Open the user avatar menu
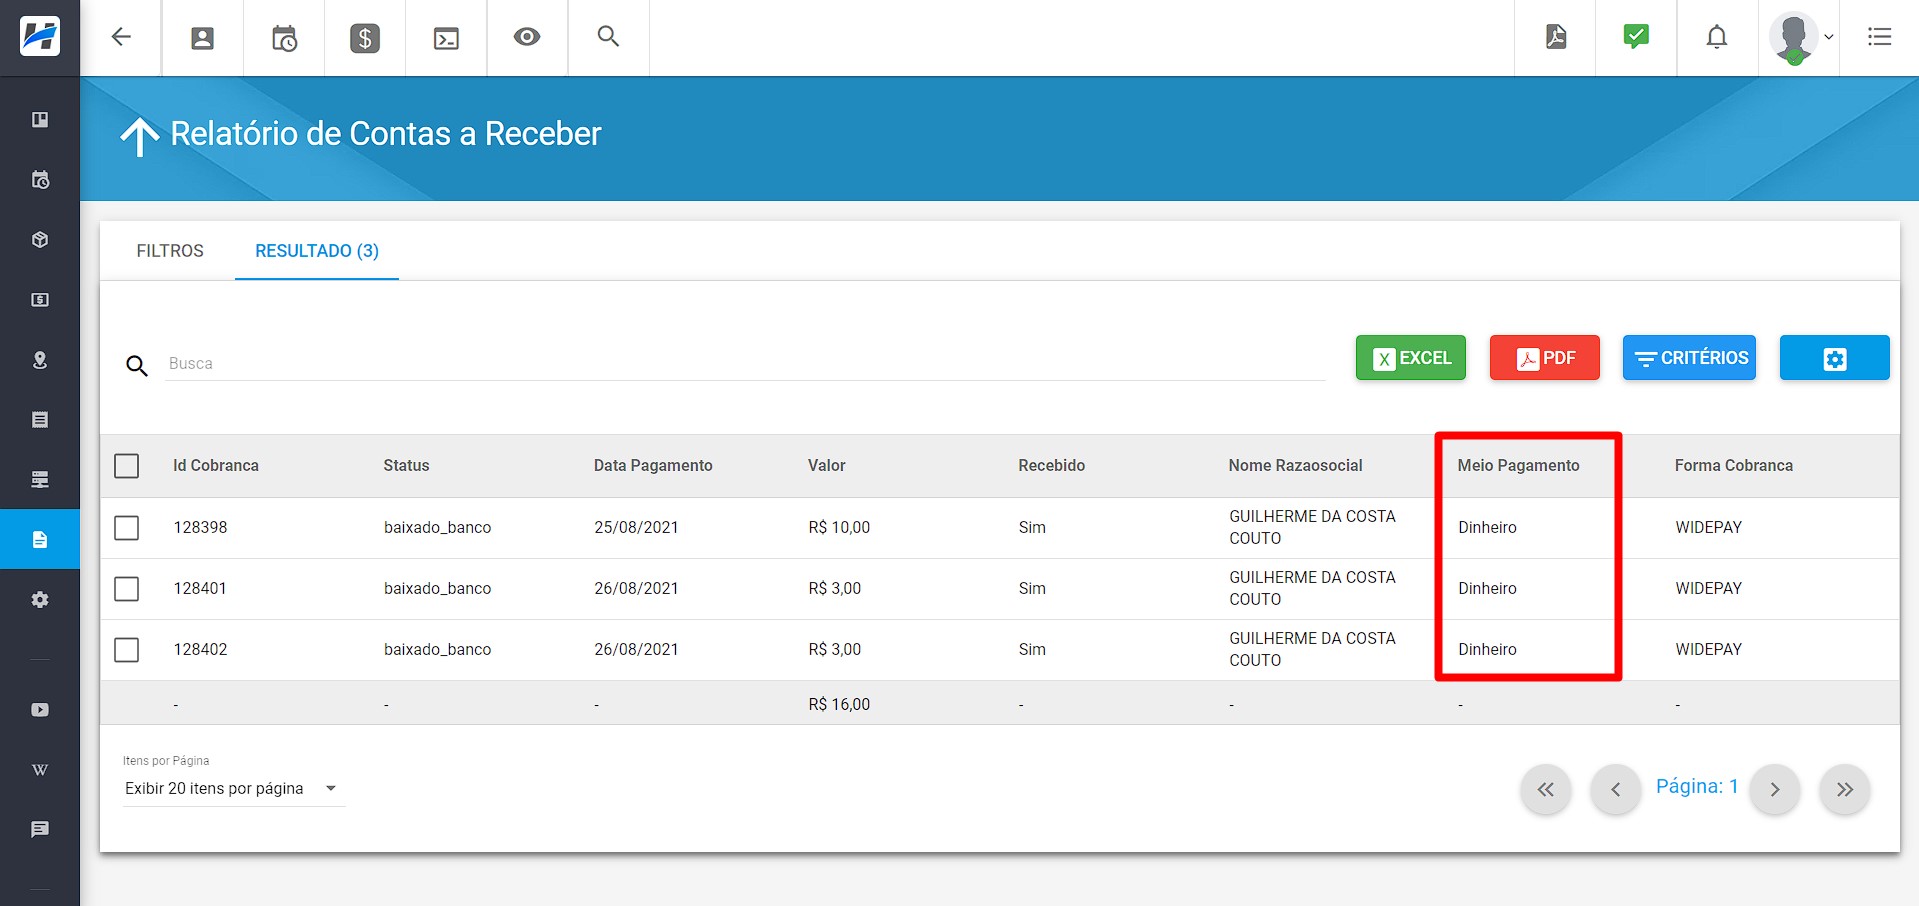Viewport: 1919px width, 906px height. tap(1800, 38)
